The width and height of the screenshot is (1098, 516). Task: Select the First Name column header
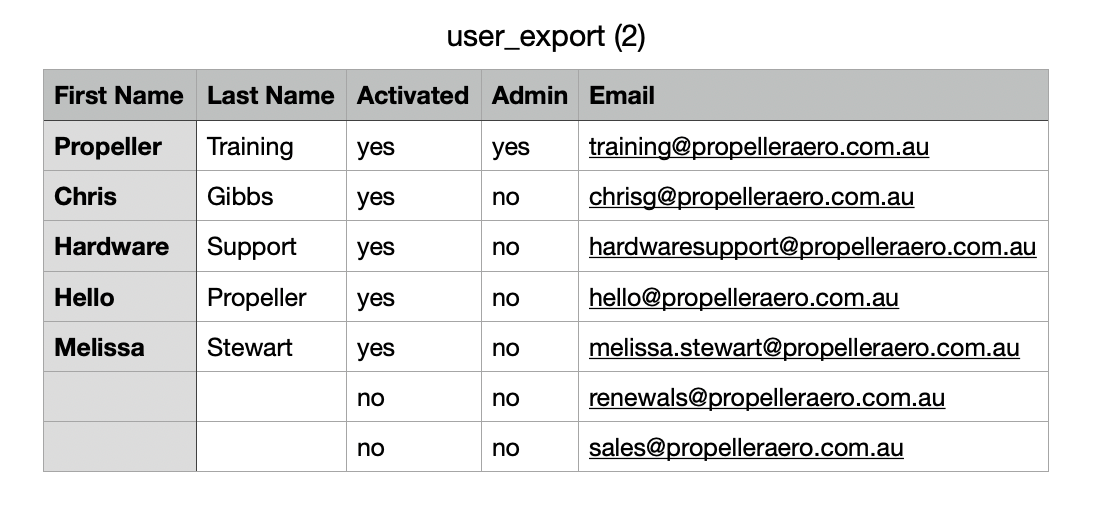(x=120, y=95)
